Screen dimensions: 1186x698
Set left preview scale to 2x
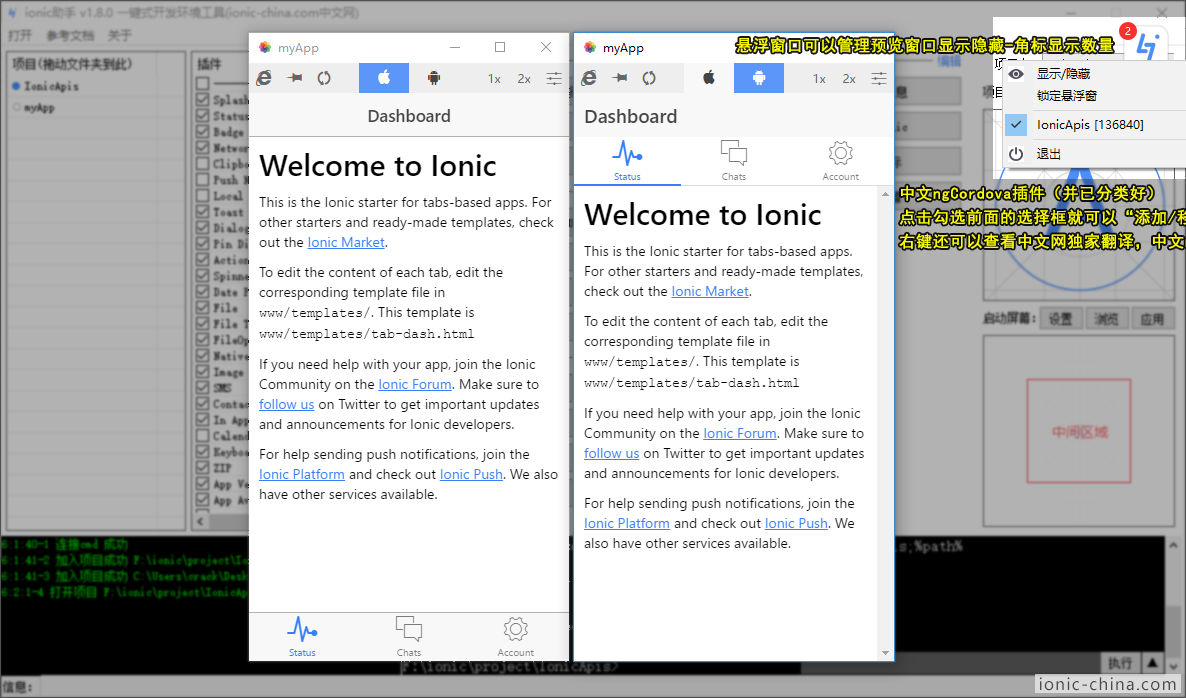point(524,79)
